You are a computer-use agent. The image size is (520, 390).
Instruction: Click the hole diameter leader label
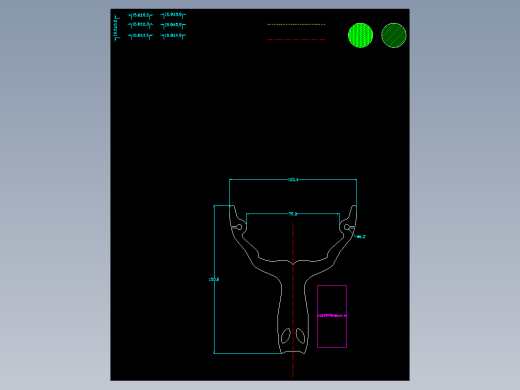[x=361, y=237]
